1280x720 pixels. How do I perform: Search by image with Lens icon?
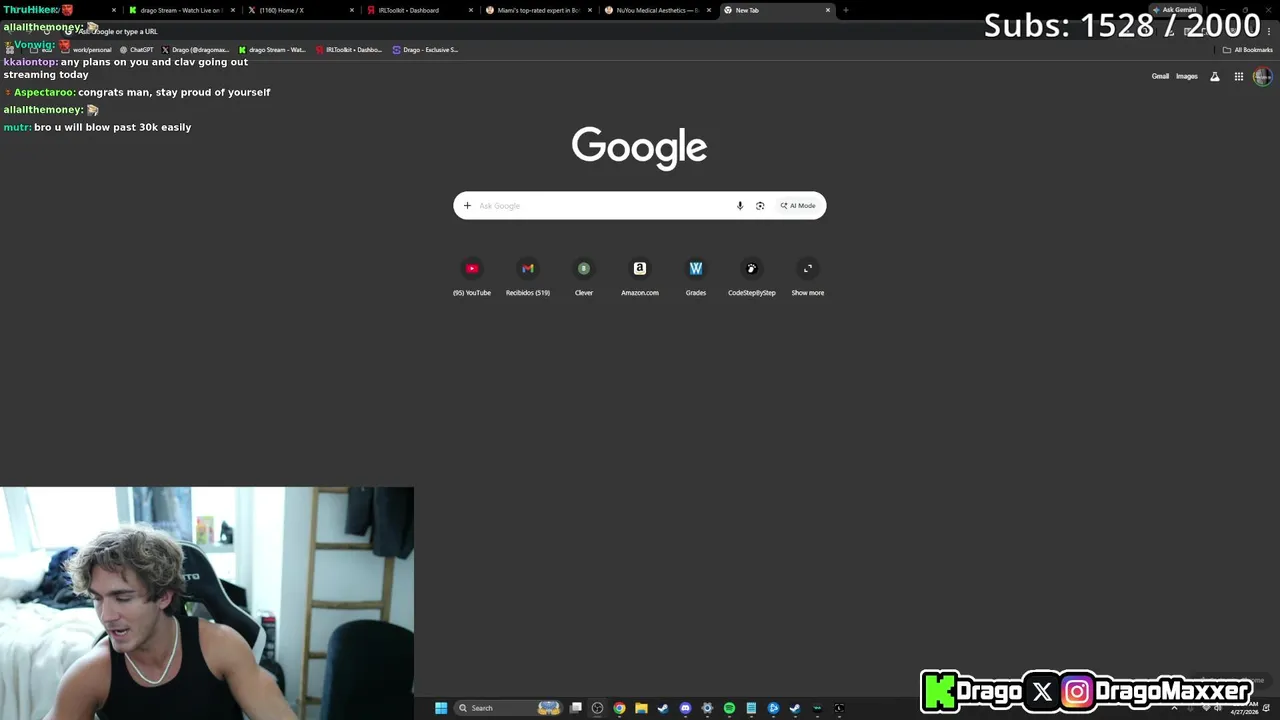click(760, 206)
